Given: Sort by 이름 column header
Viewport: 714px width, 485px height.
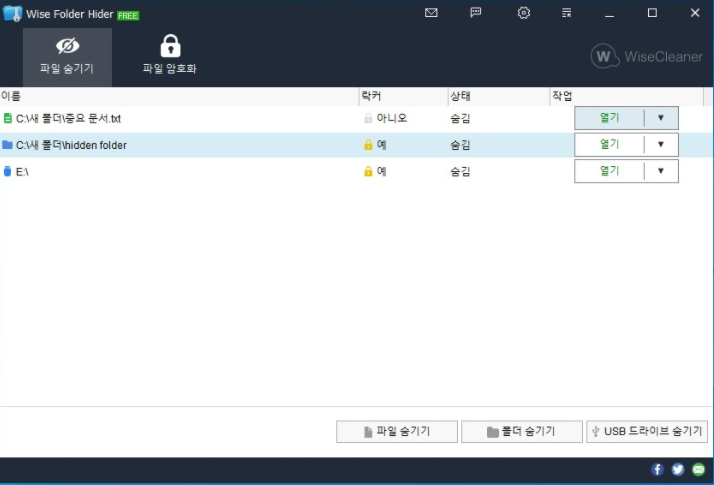Looking at the screenshot, I should pyautogui.click(x=179, y=96).
